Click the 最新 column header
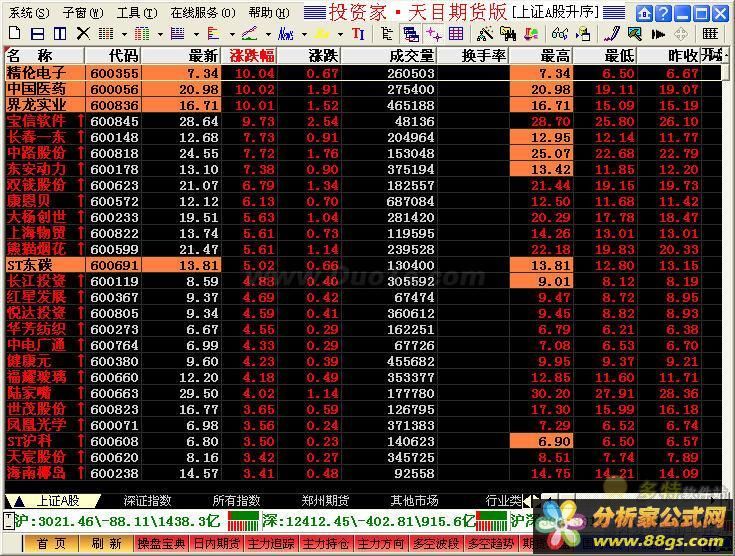 [x=181, y=56]
